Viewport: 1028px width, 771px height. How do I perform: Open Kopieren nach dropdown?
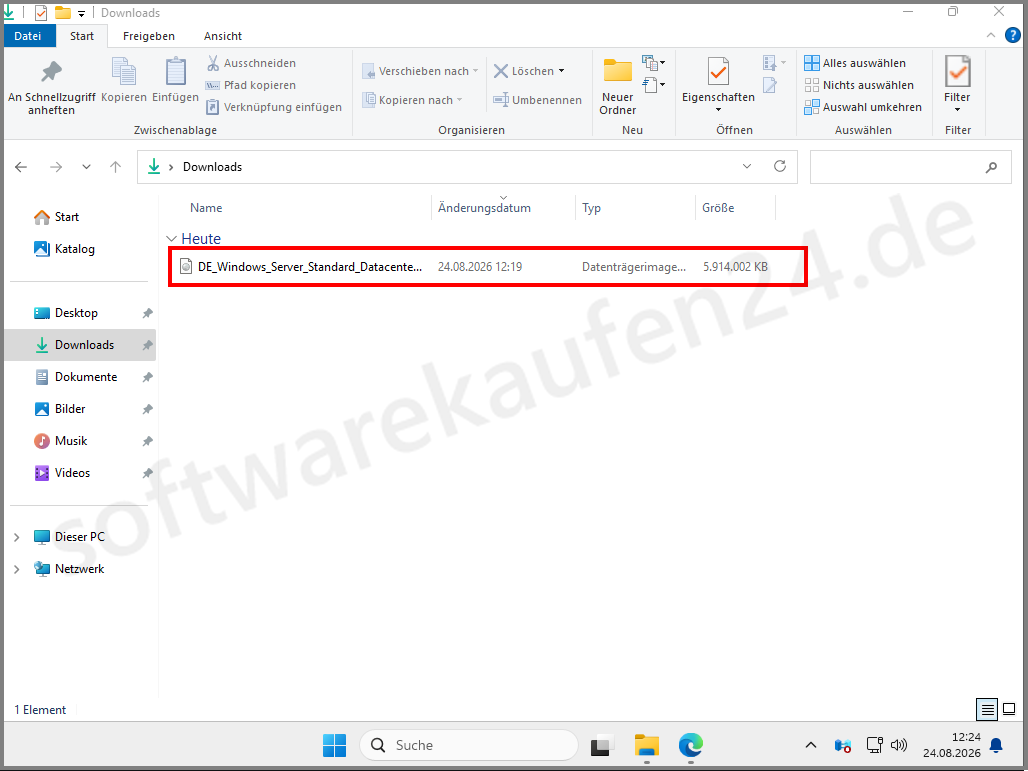point(412,100)
